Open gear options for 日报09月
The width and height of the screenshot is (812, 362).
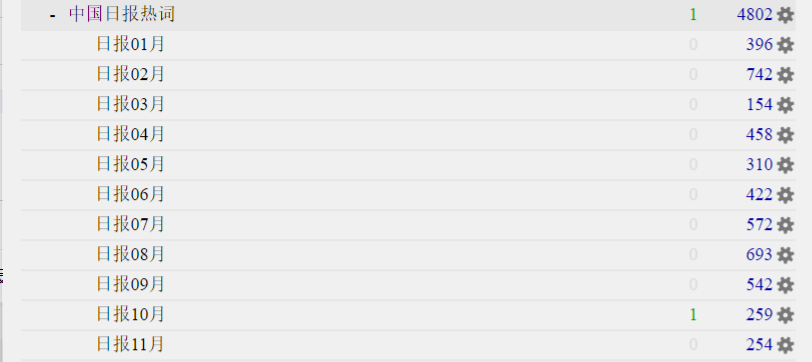pos(786,285)
